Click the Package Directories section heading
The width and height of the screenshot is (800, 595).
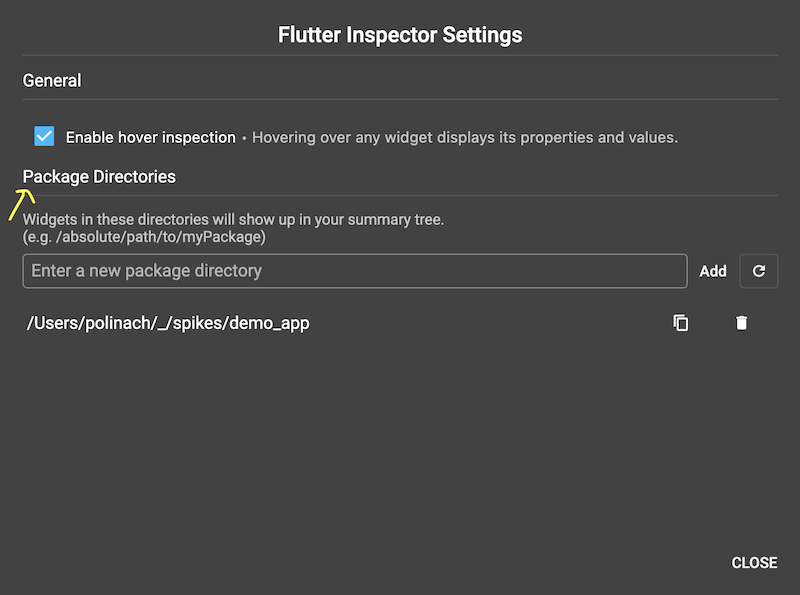pos(98,176)
